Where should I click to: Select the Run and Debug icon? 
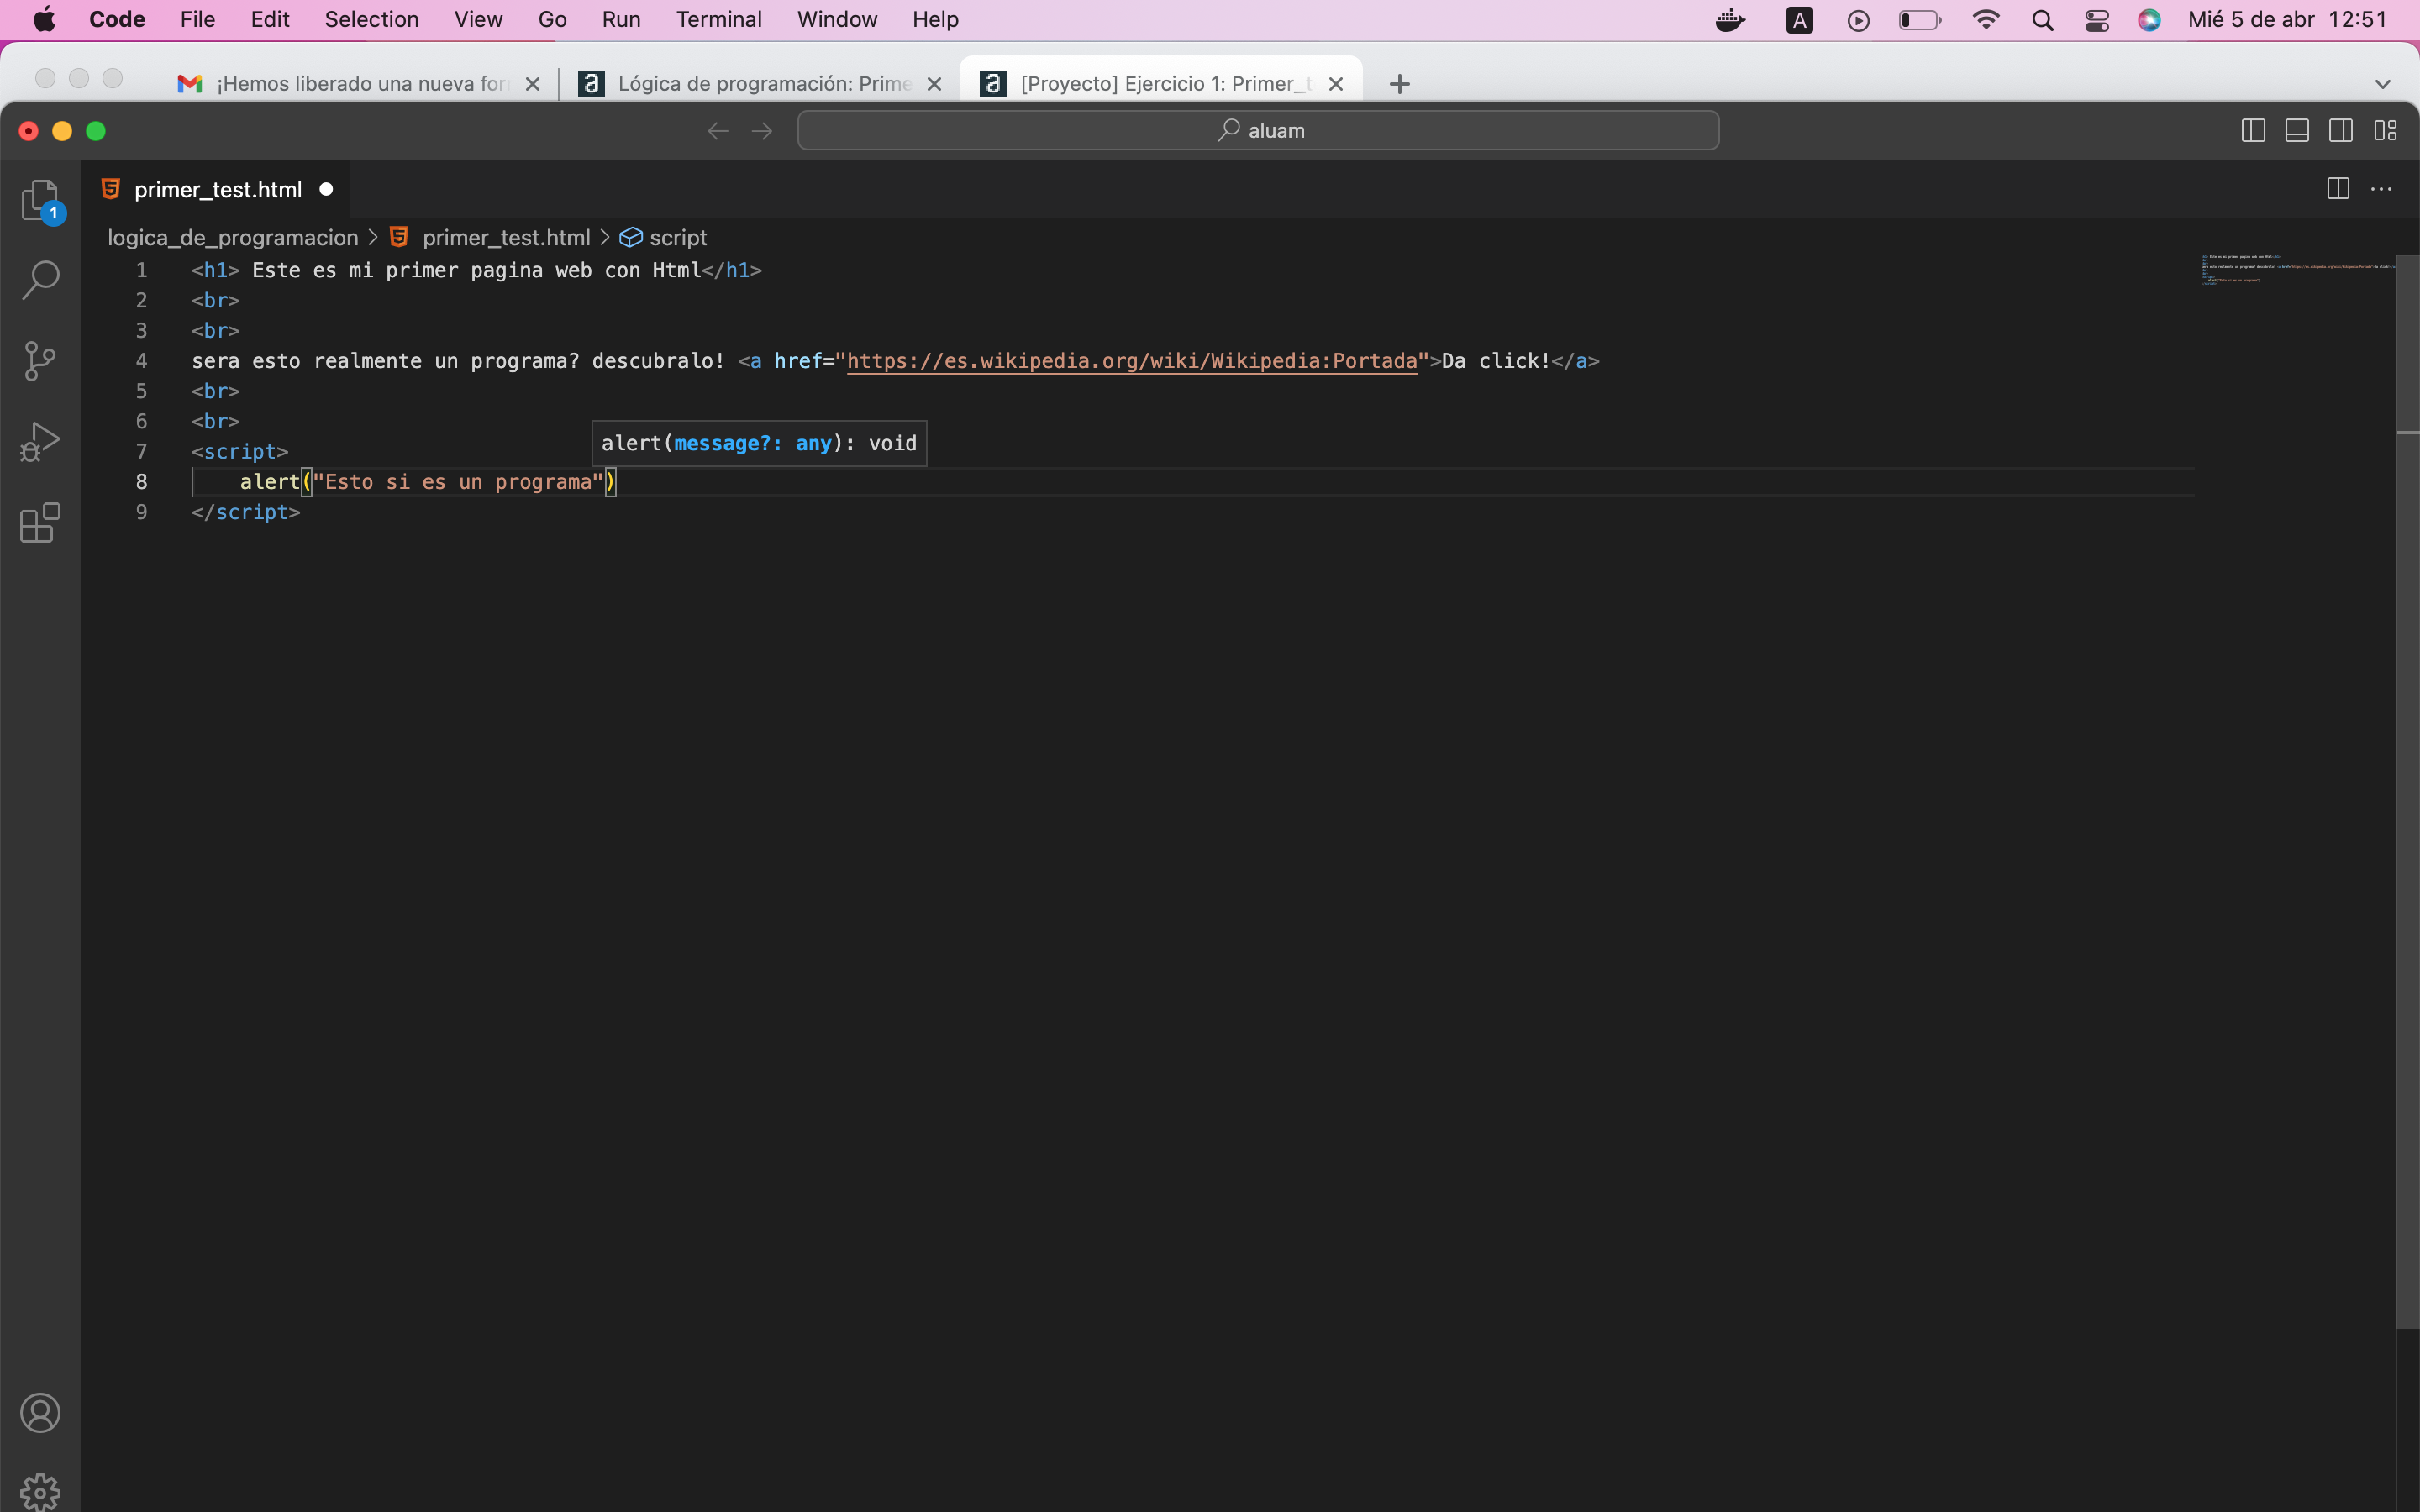40,441
